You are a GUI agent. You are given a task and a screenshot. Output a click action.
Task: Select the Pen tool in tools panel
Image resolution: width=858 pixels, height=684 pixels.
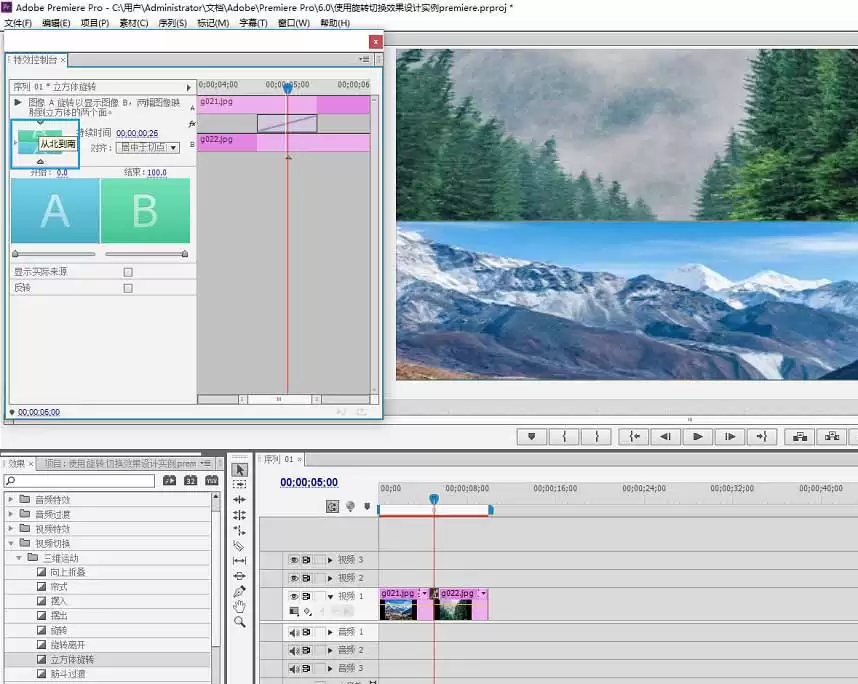click(239, 592)
